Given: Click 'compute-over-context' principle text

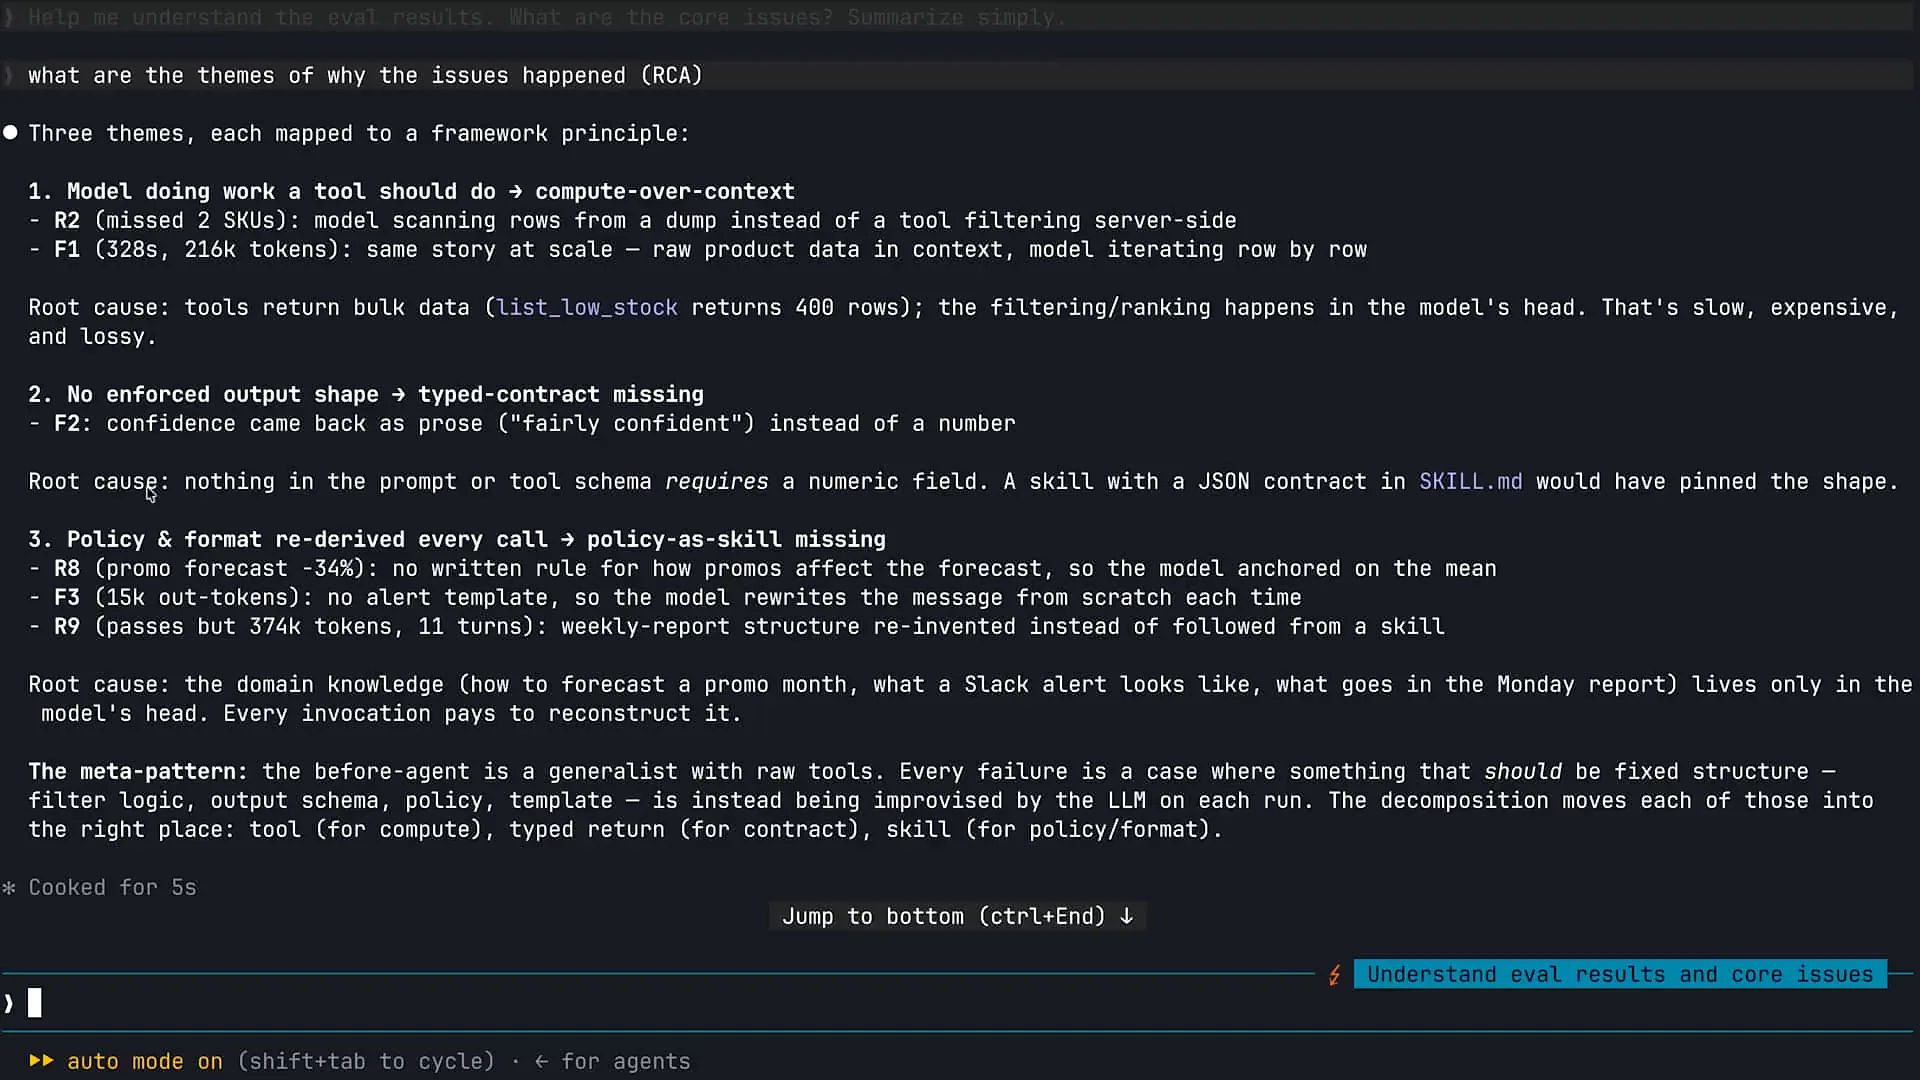Looking at the screenshot, I should click(665, 191).
